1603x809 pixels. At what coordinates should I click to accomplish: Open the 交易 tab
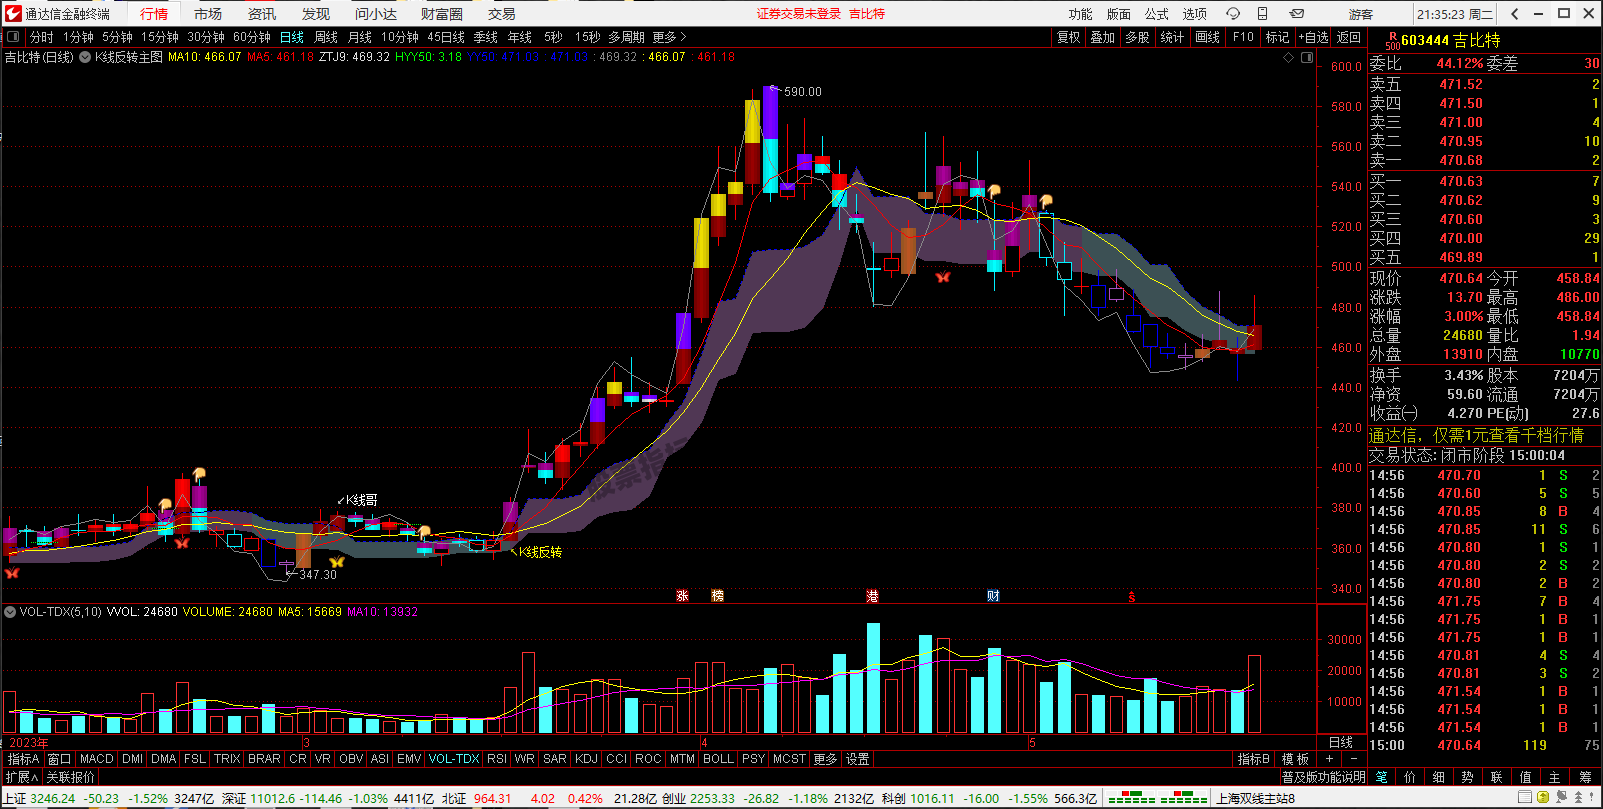coord(502,14)
